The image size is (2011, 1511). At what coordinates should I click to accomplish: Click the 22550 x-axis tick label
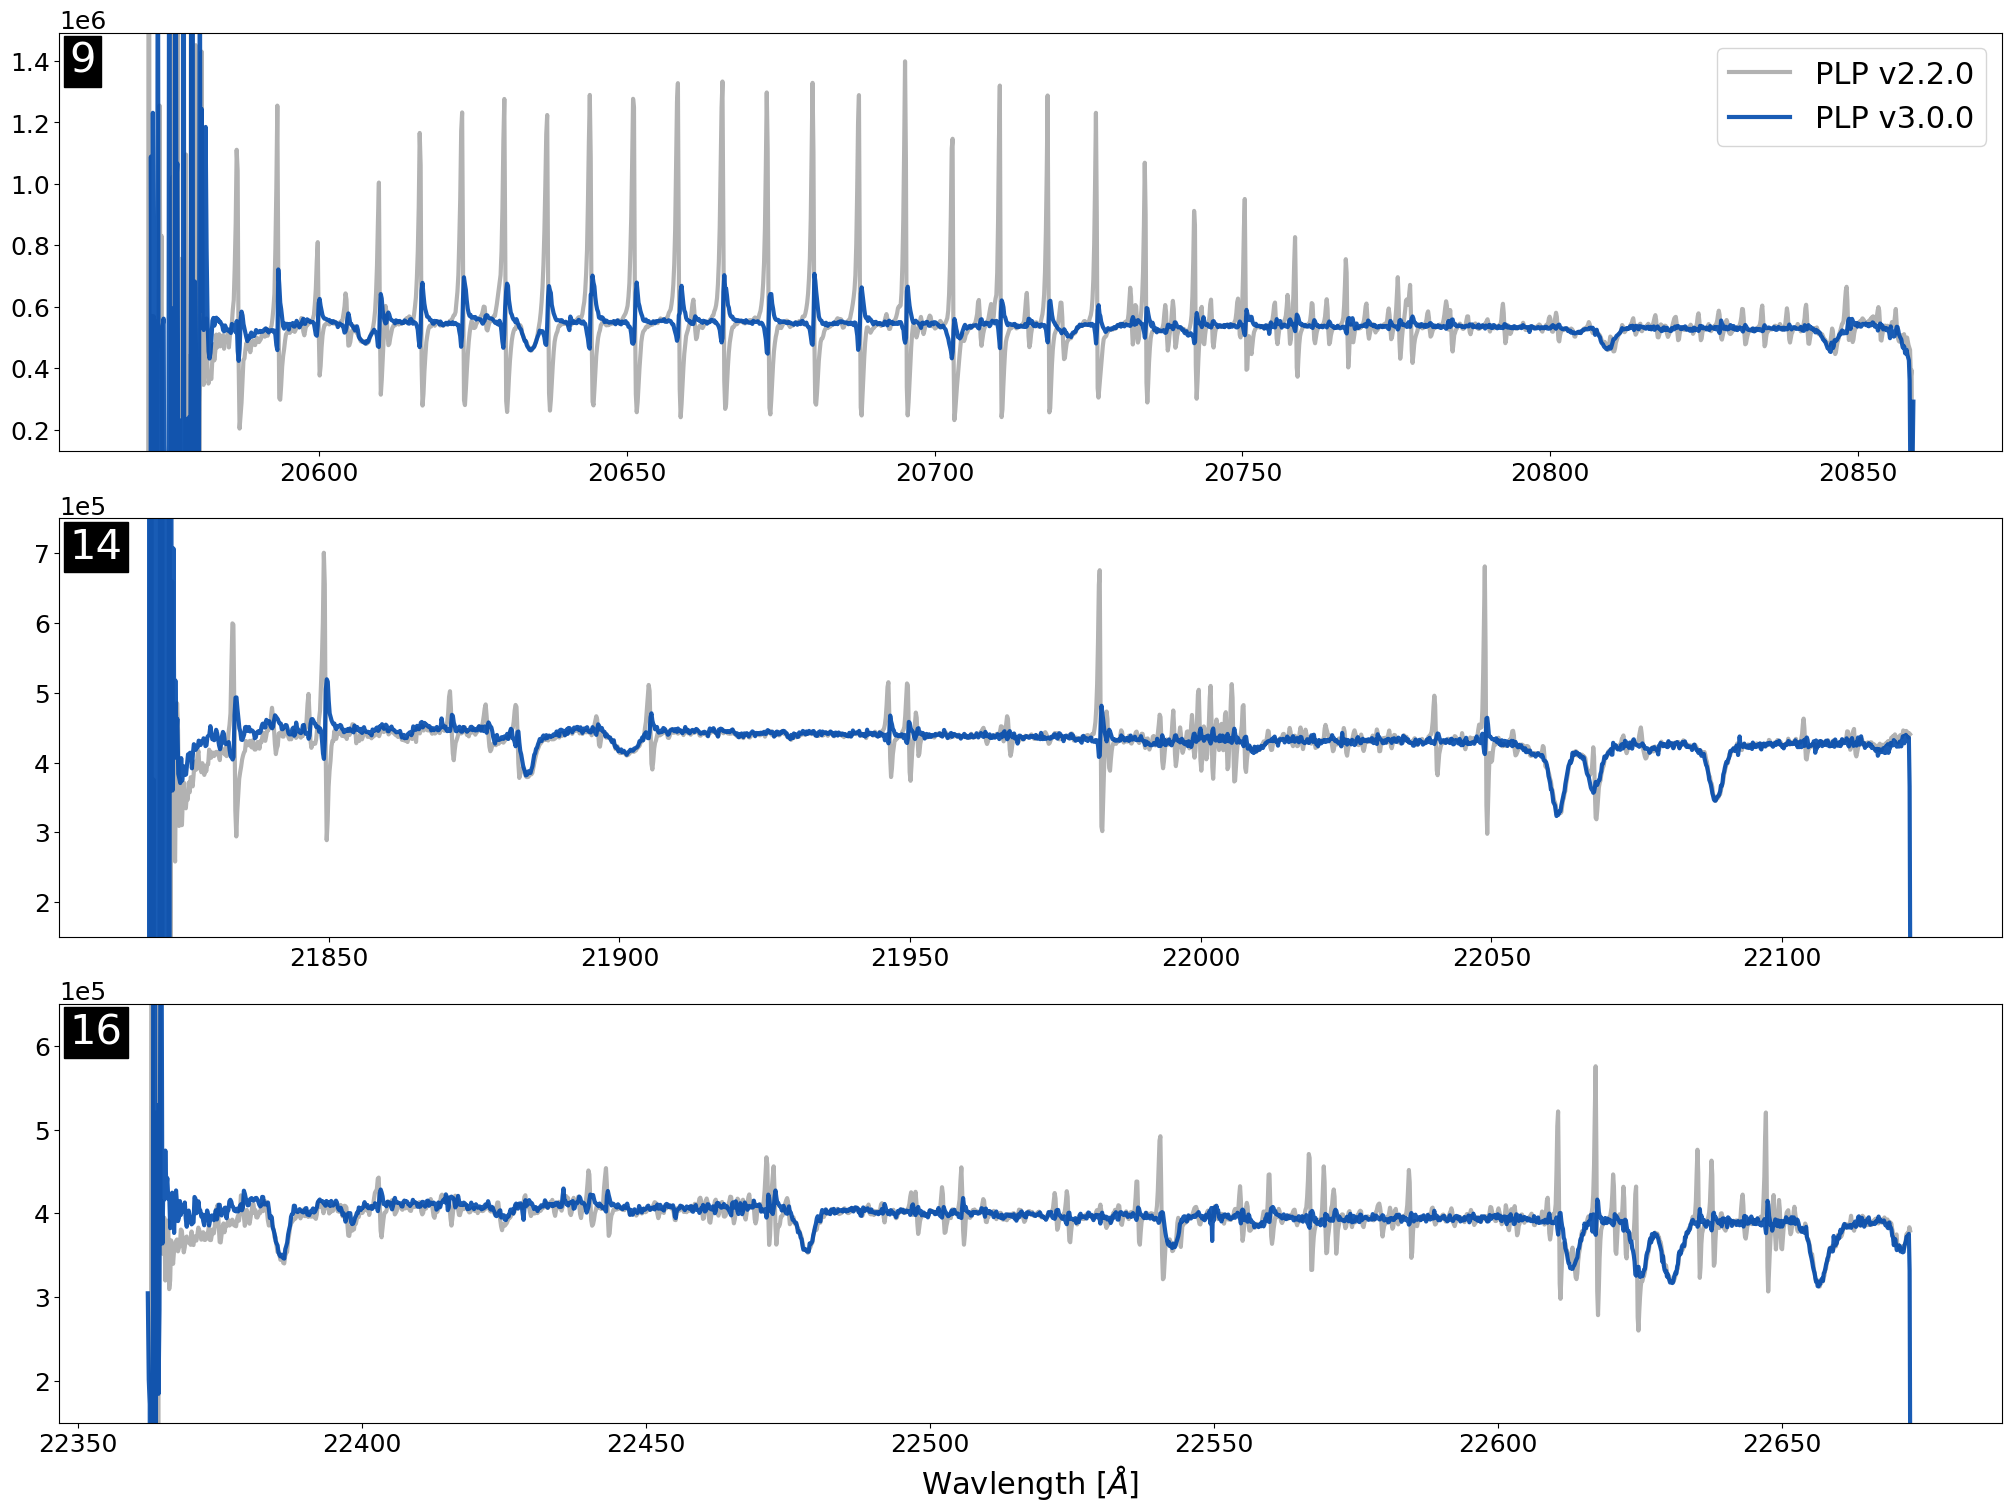click(1214, 1443)
